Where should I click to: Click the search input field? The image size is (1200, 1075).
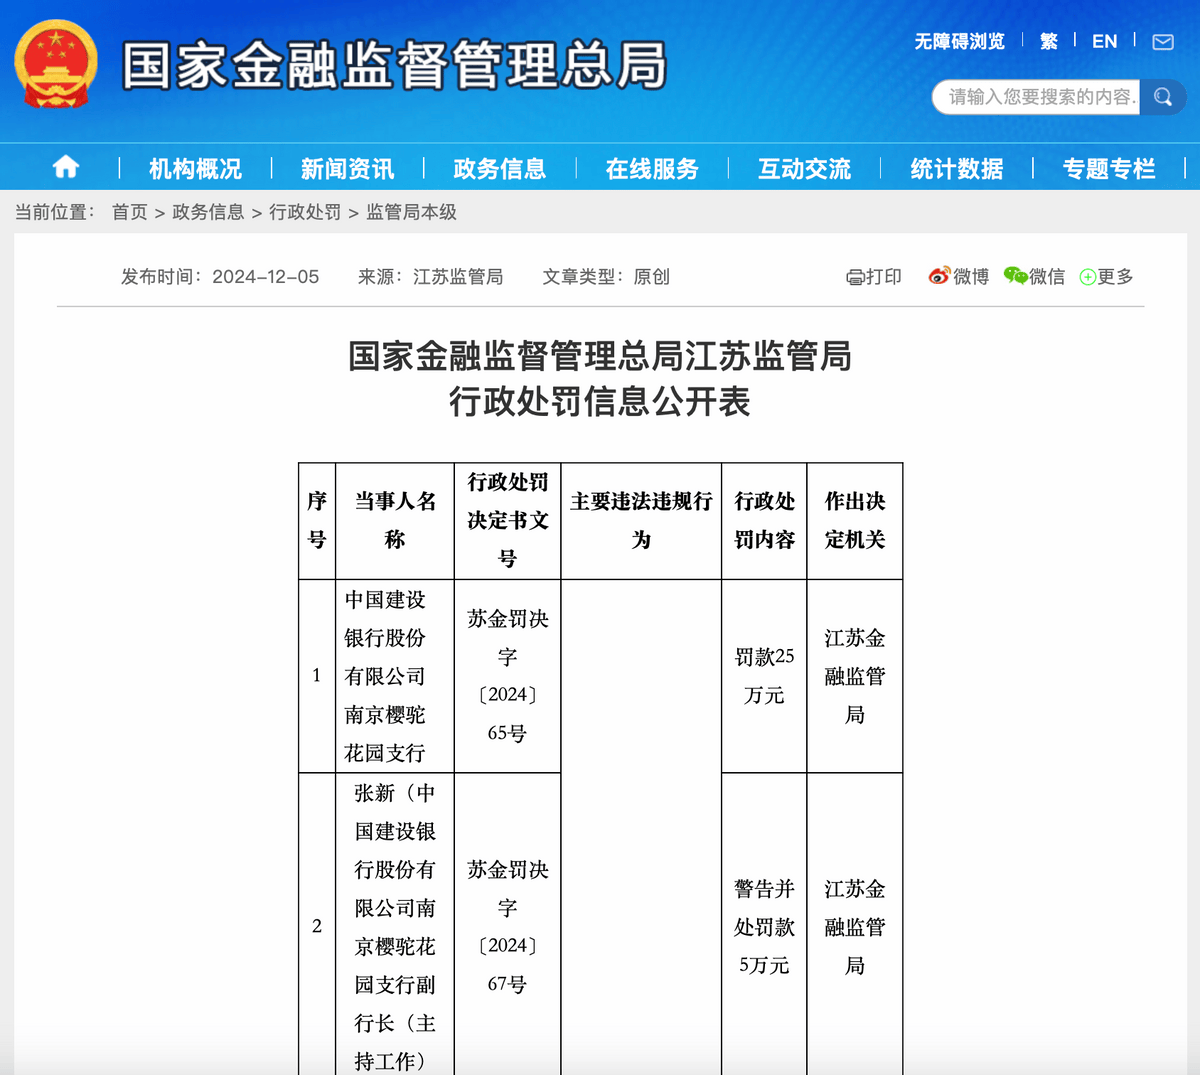click(1038, 97)
